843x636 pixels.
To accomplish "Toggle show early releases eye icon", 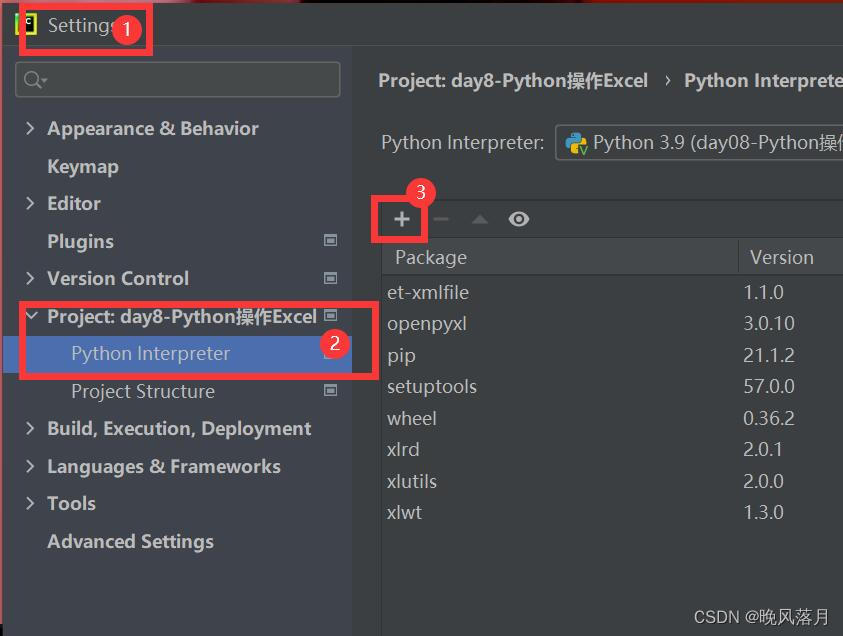I will point(519,219).
